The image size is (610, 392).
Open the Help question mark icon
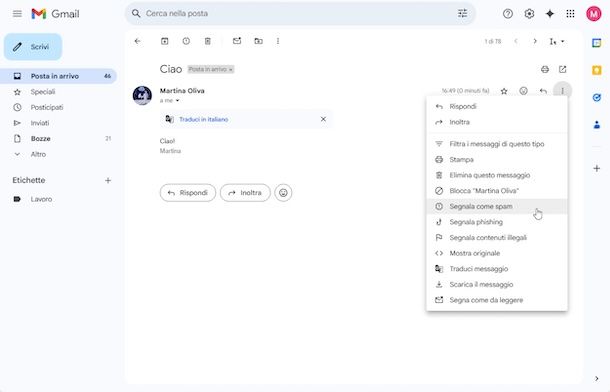point(508,14)
